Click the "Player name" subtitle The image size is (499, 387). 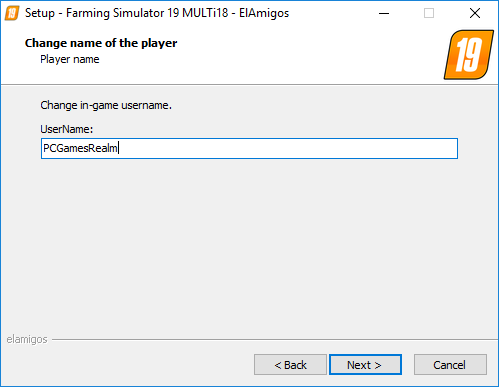[70, 59]
